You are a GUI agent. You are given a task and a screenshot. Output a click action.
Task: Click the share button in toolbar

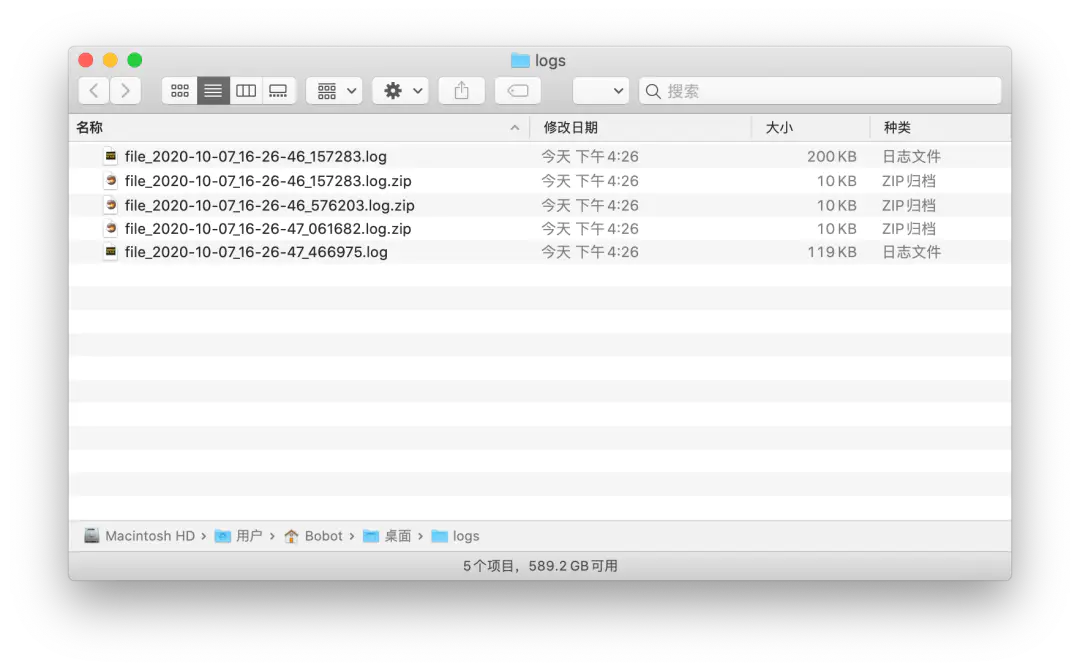pyautogui.click(x=461, y=91)
